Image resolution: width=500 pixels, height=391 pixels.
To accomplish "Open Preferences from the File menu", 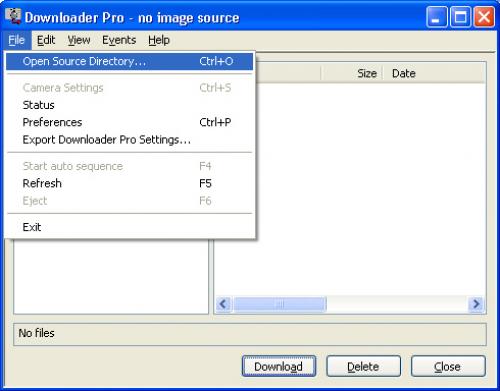I will 130,122.
